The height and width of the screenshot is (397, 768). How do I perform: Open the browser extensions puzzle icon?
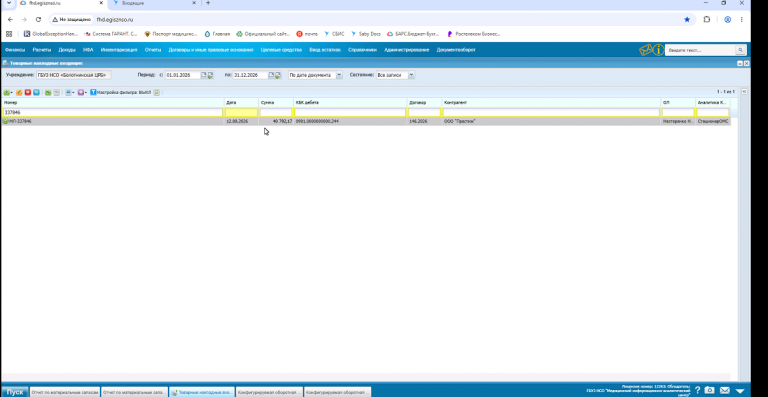(x=707, y=20)
